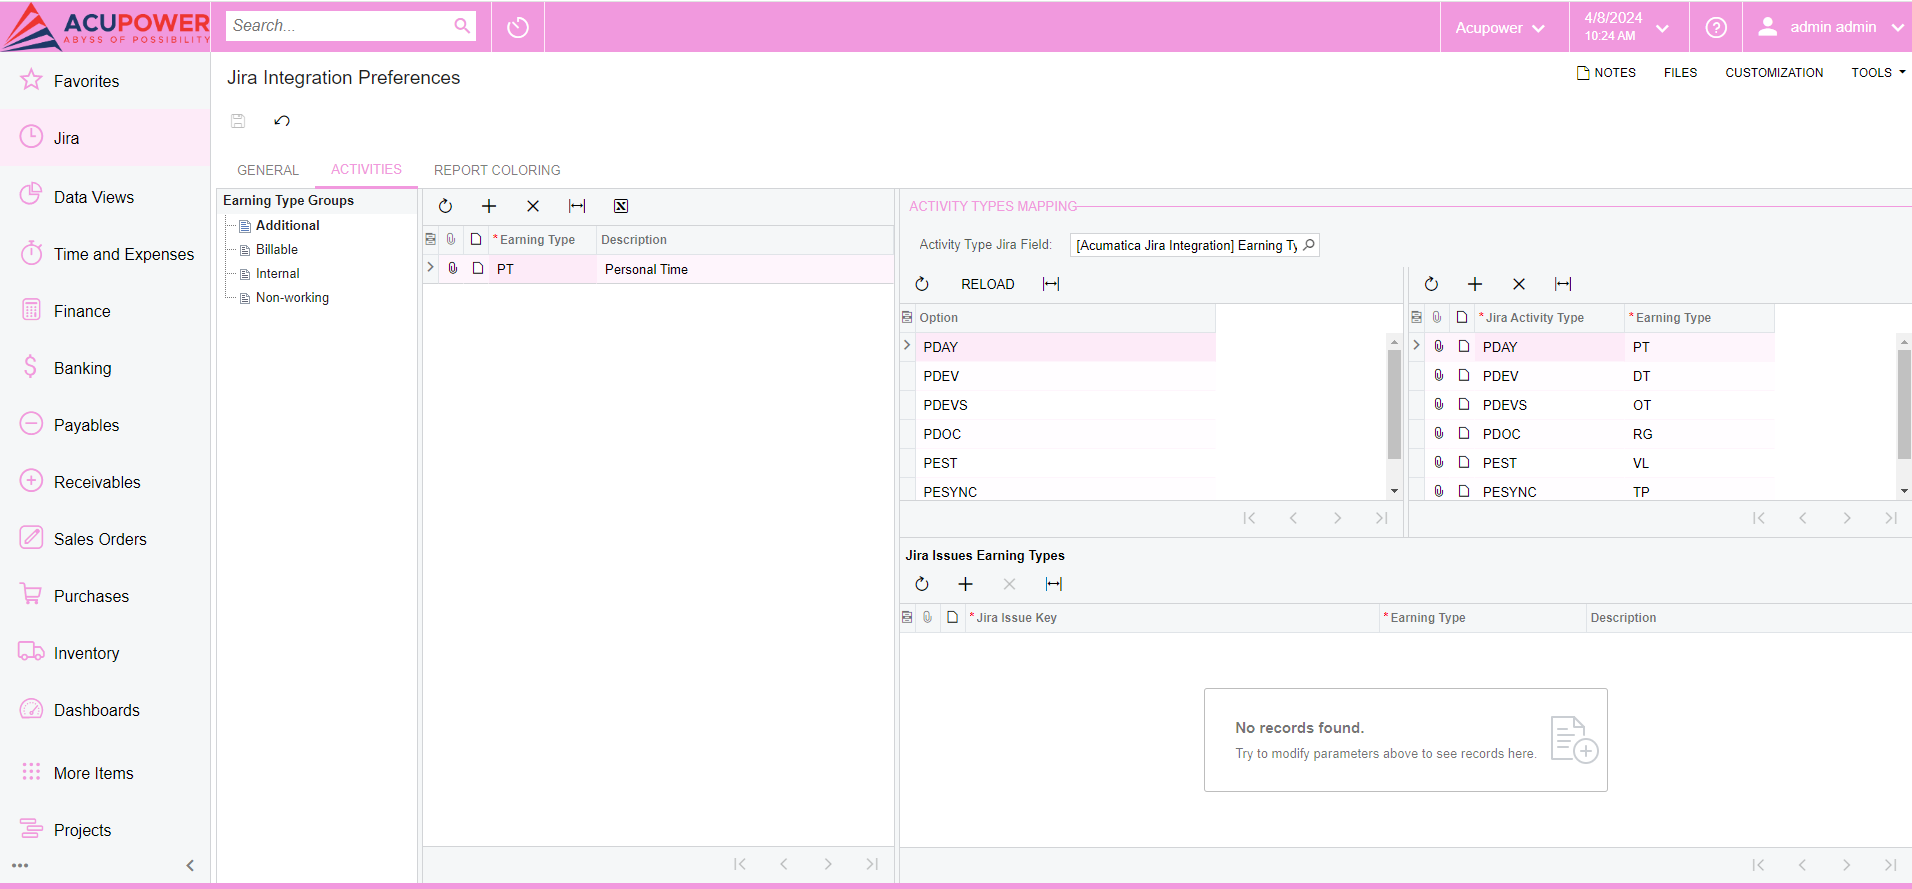This screenshot has width=1912, height=889.
Task: Sort by Jira Issue Key column header
Action: [x=1172, y=618]
